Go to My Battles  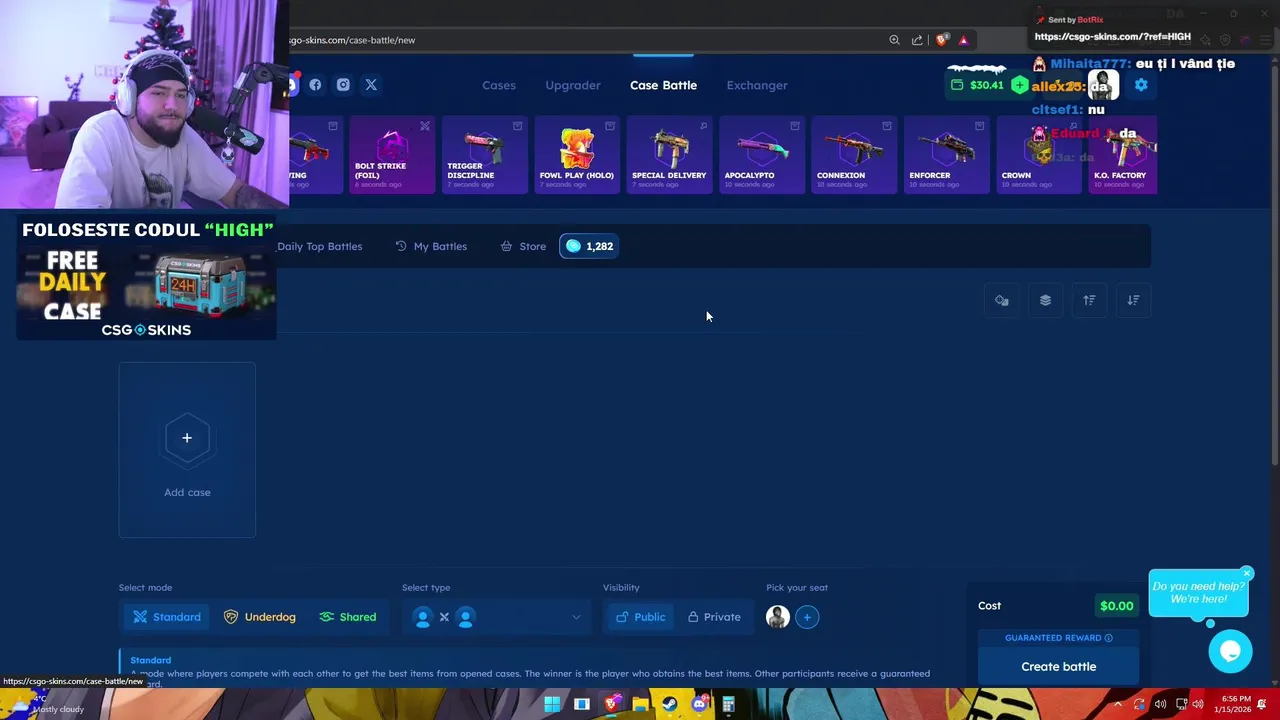click(431, 246)
